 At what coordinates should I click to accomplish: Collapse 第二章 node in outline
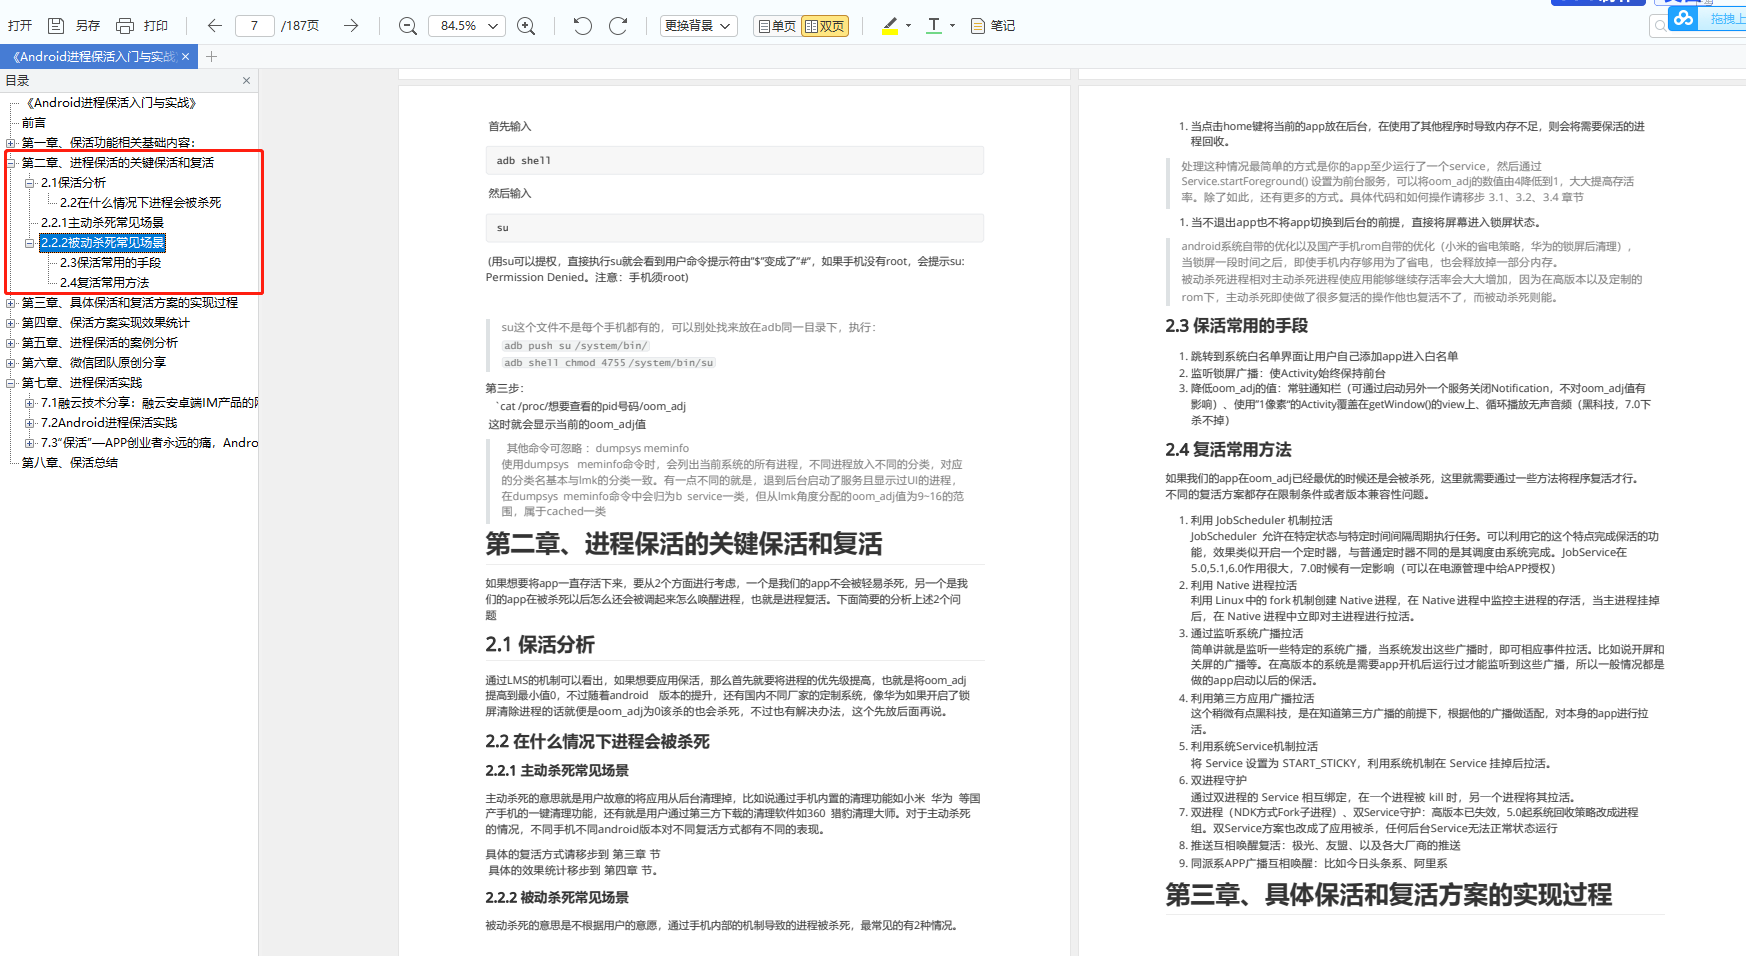click(11, 163)
